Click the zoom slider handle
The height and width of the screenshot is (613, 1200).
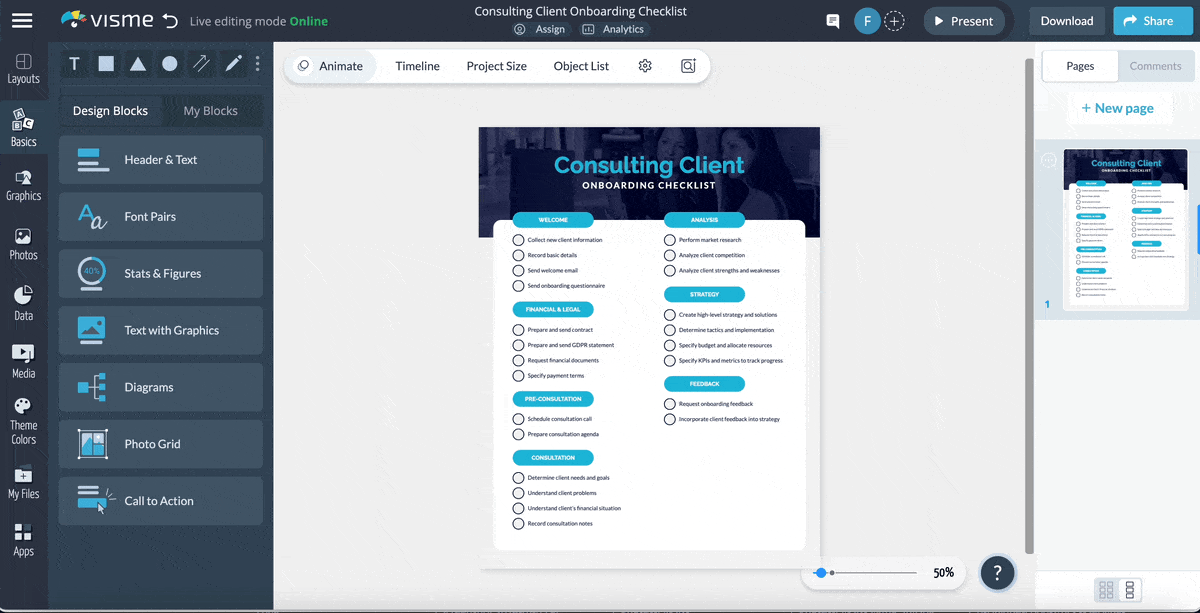pos(821,573)
